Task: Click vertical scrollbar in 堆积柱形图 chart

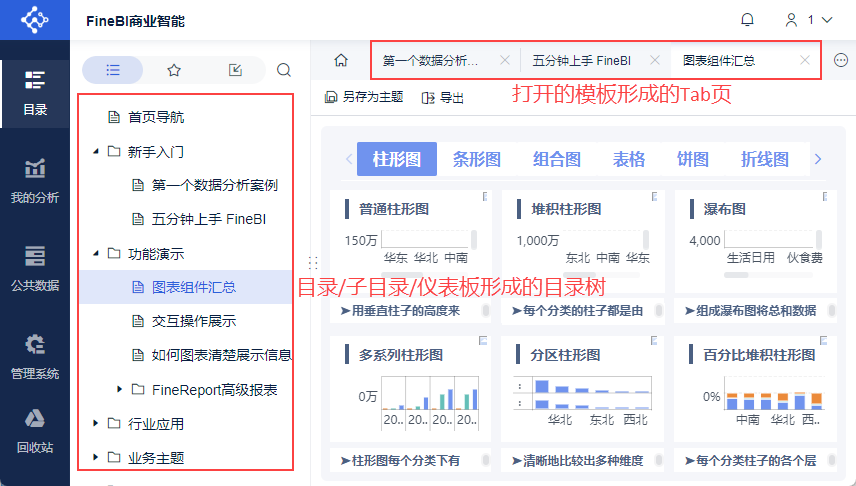Action: [646, 239]
